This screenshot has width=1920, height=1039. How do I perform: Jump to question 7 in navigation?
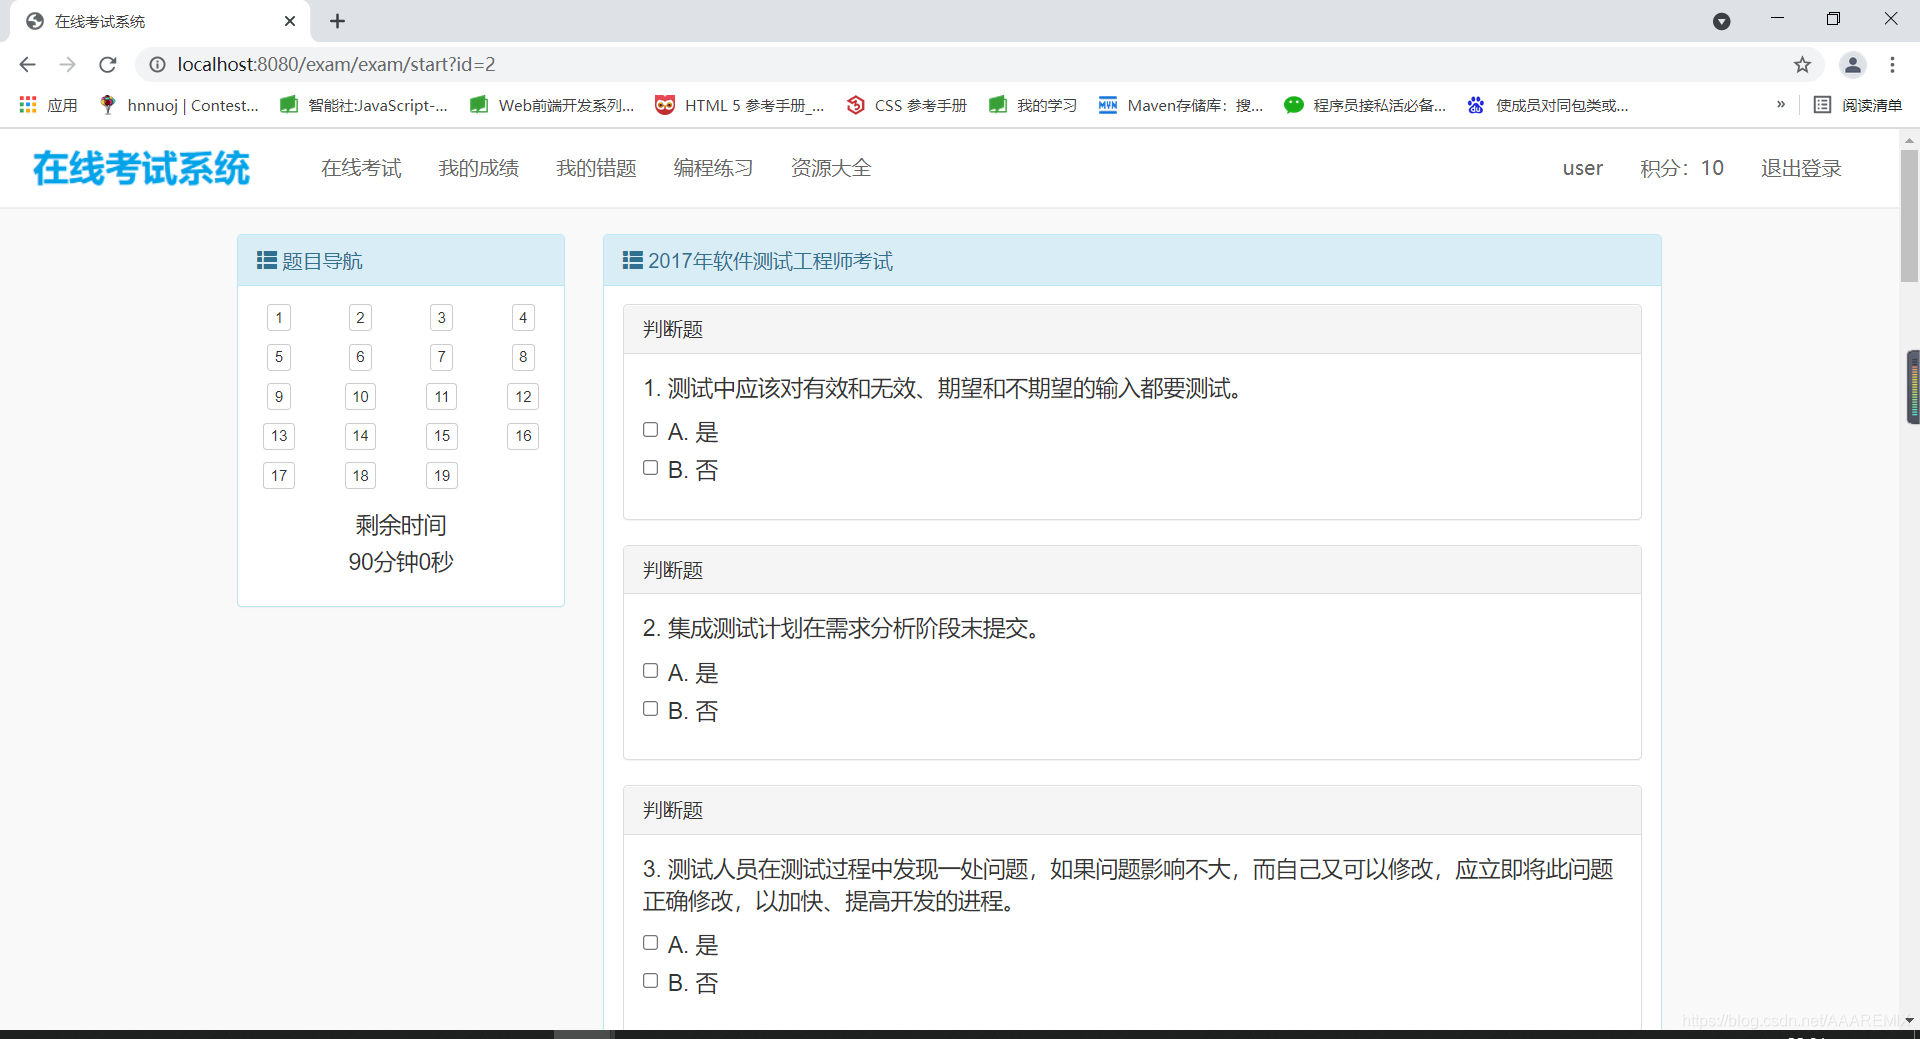(x=441, y=357)
